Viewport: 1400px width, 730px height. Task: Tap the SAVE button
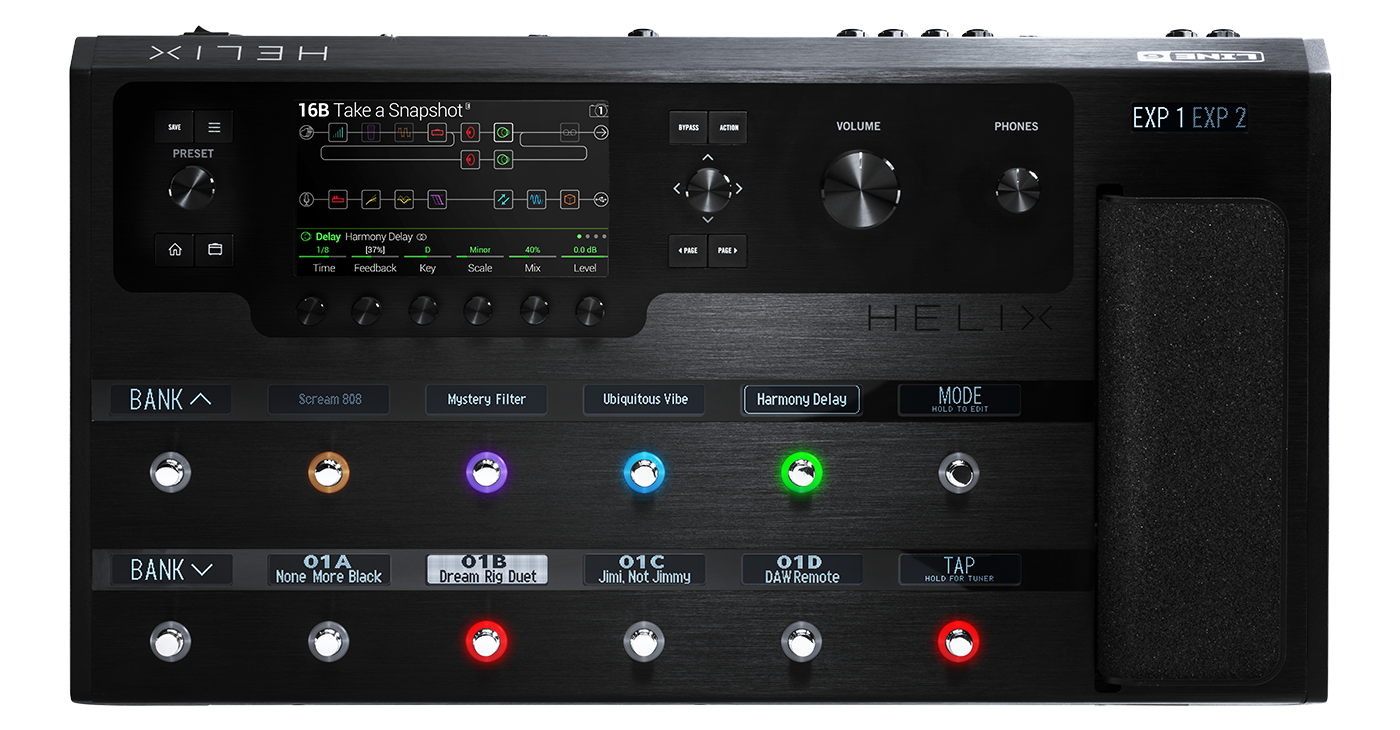pyautogui.click(x=174, y=127)
